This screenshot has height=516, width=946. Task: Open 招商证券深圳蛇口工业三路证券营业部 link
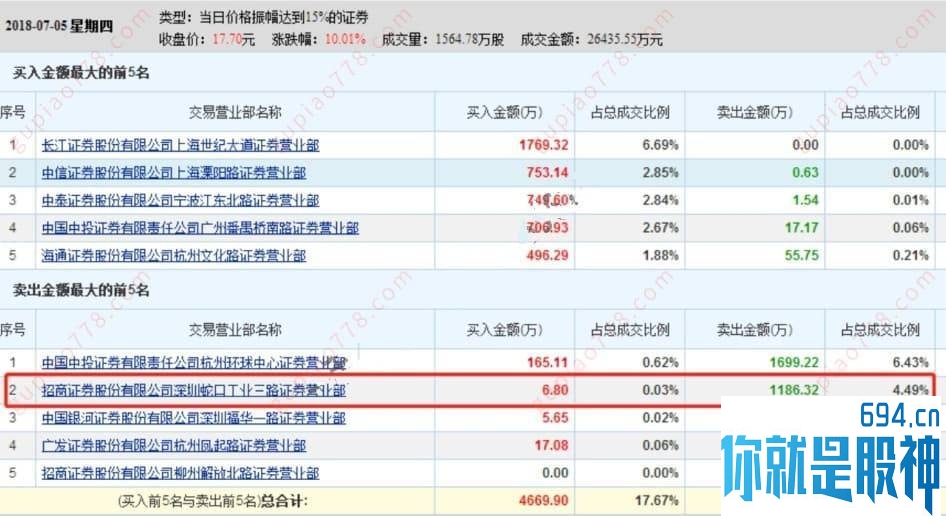(x=194, y=390)
